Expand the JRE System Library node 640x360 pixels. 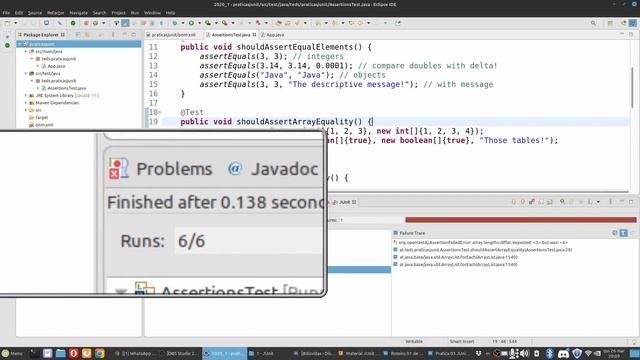click(26, 96)
